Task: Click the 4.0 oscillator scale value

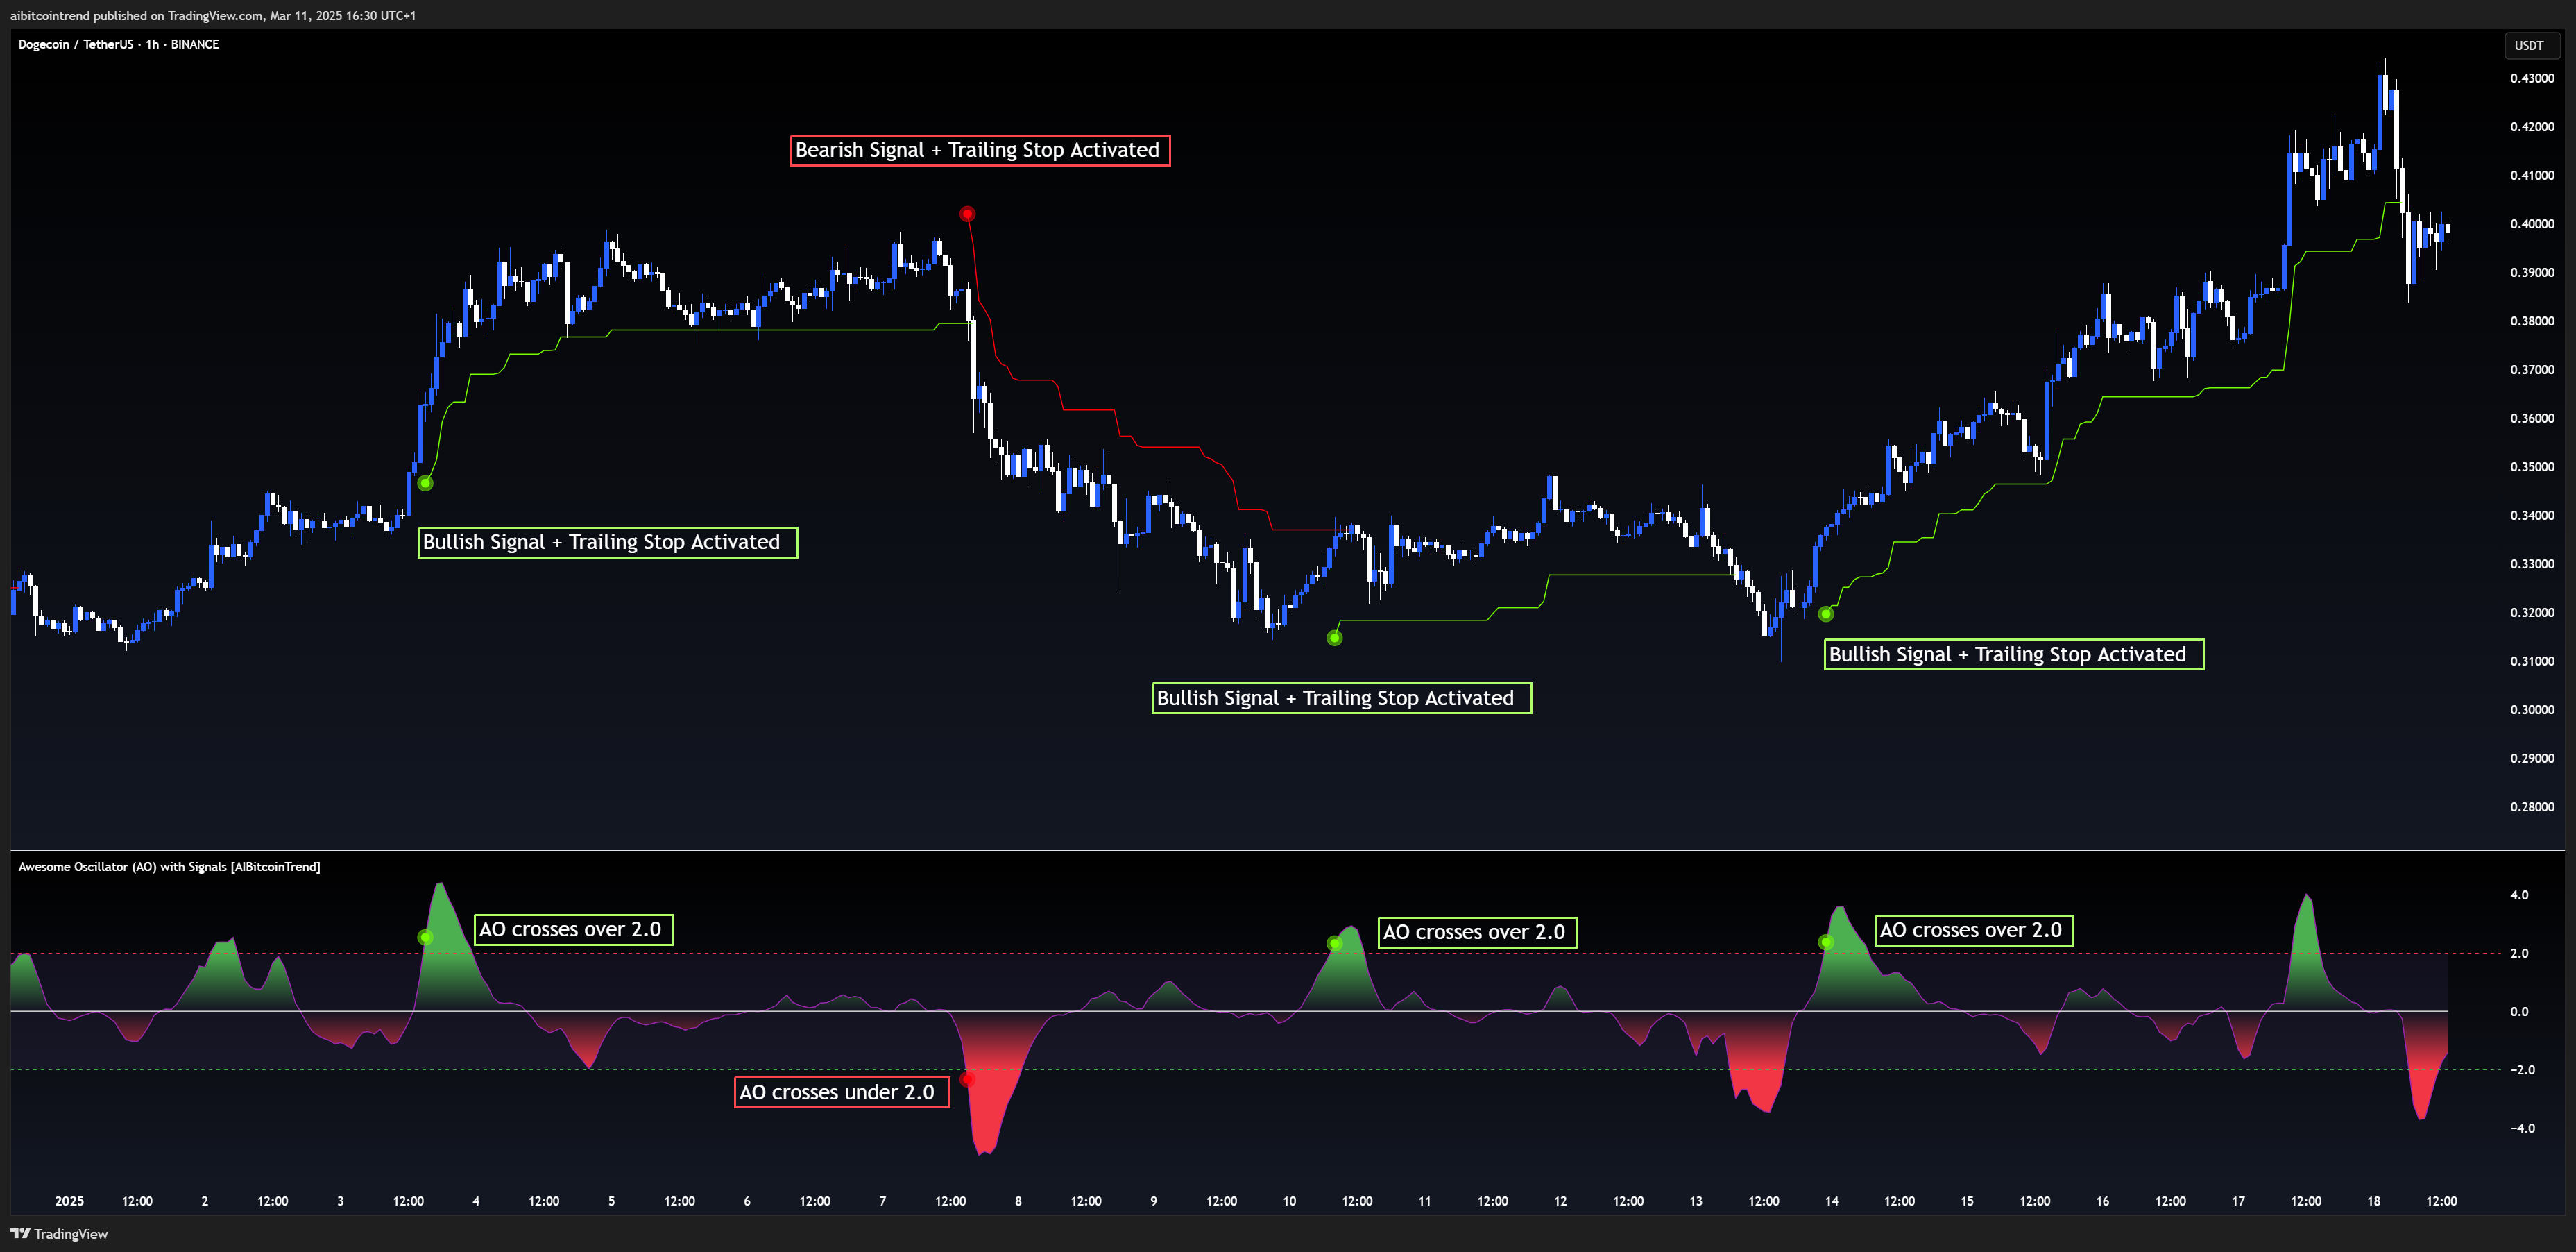Action: point(2519,895)
